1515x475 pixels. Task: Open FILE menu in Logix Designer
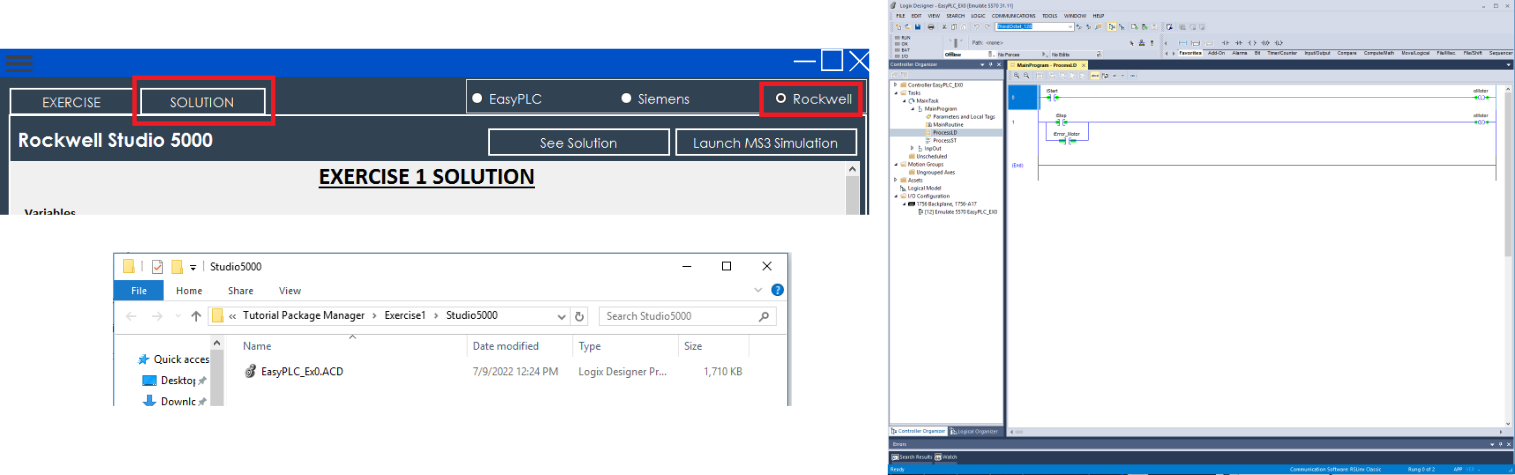pyautogui.click(x=900, y=16)
